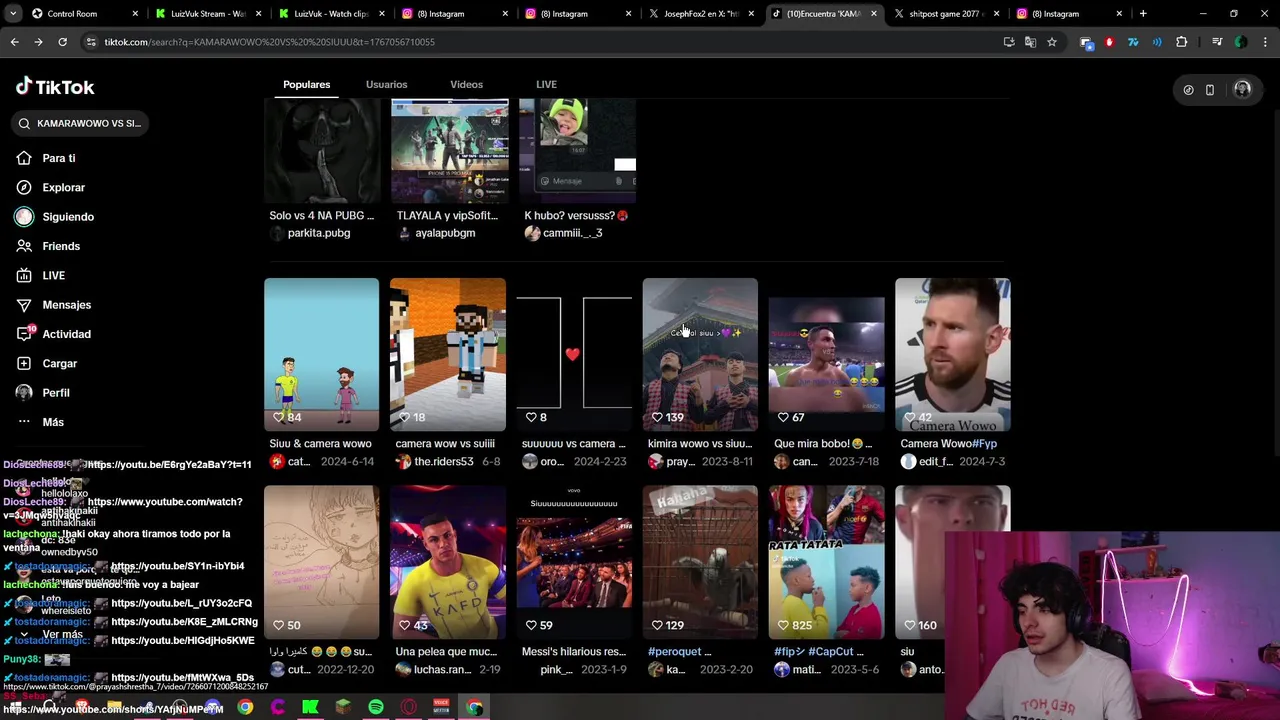Screen dimensions: 1280x720
Task: Open Messi's hilarious re... video
Action: coord(574,562)
